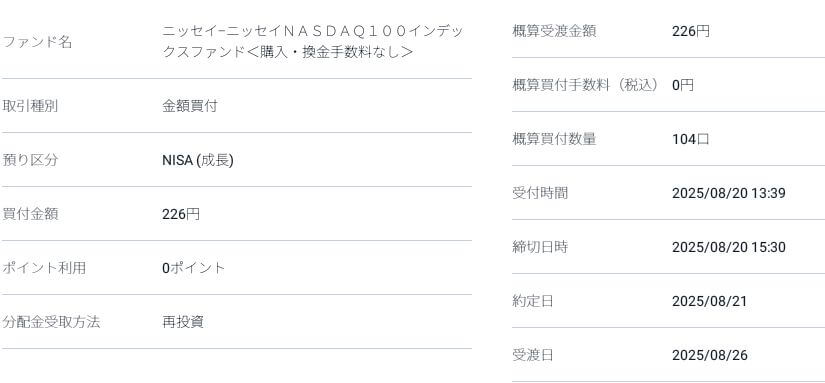Select the 約定日 date 2025/08/21

click(710, 301)
